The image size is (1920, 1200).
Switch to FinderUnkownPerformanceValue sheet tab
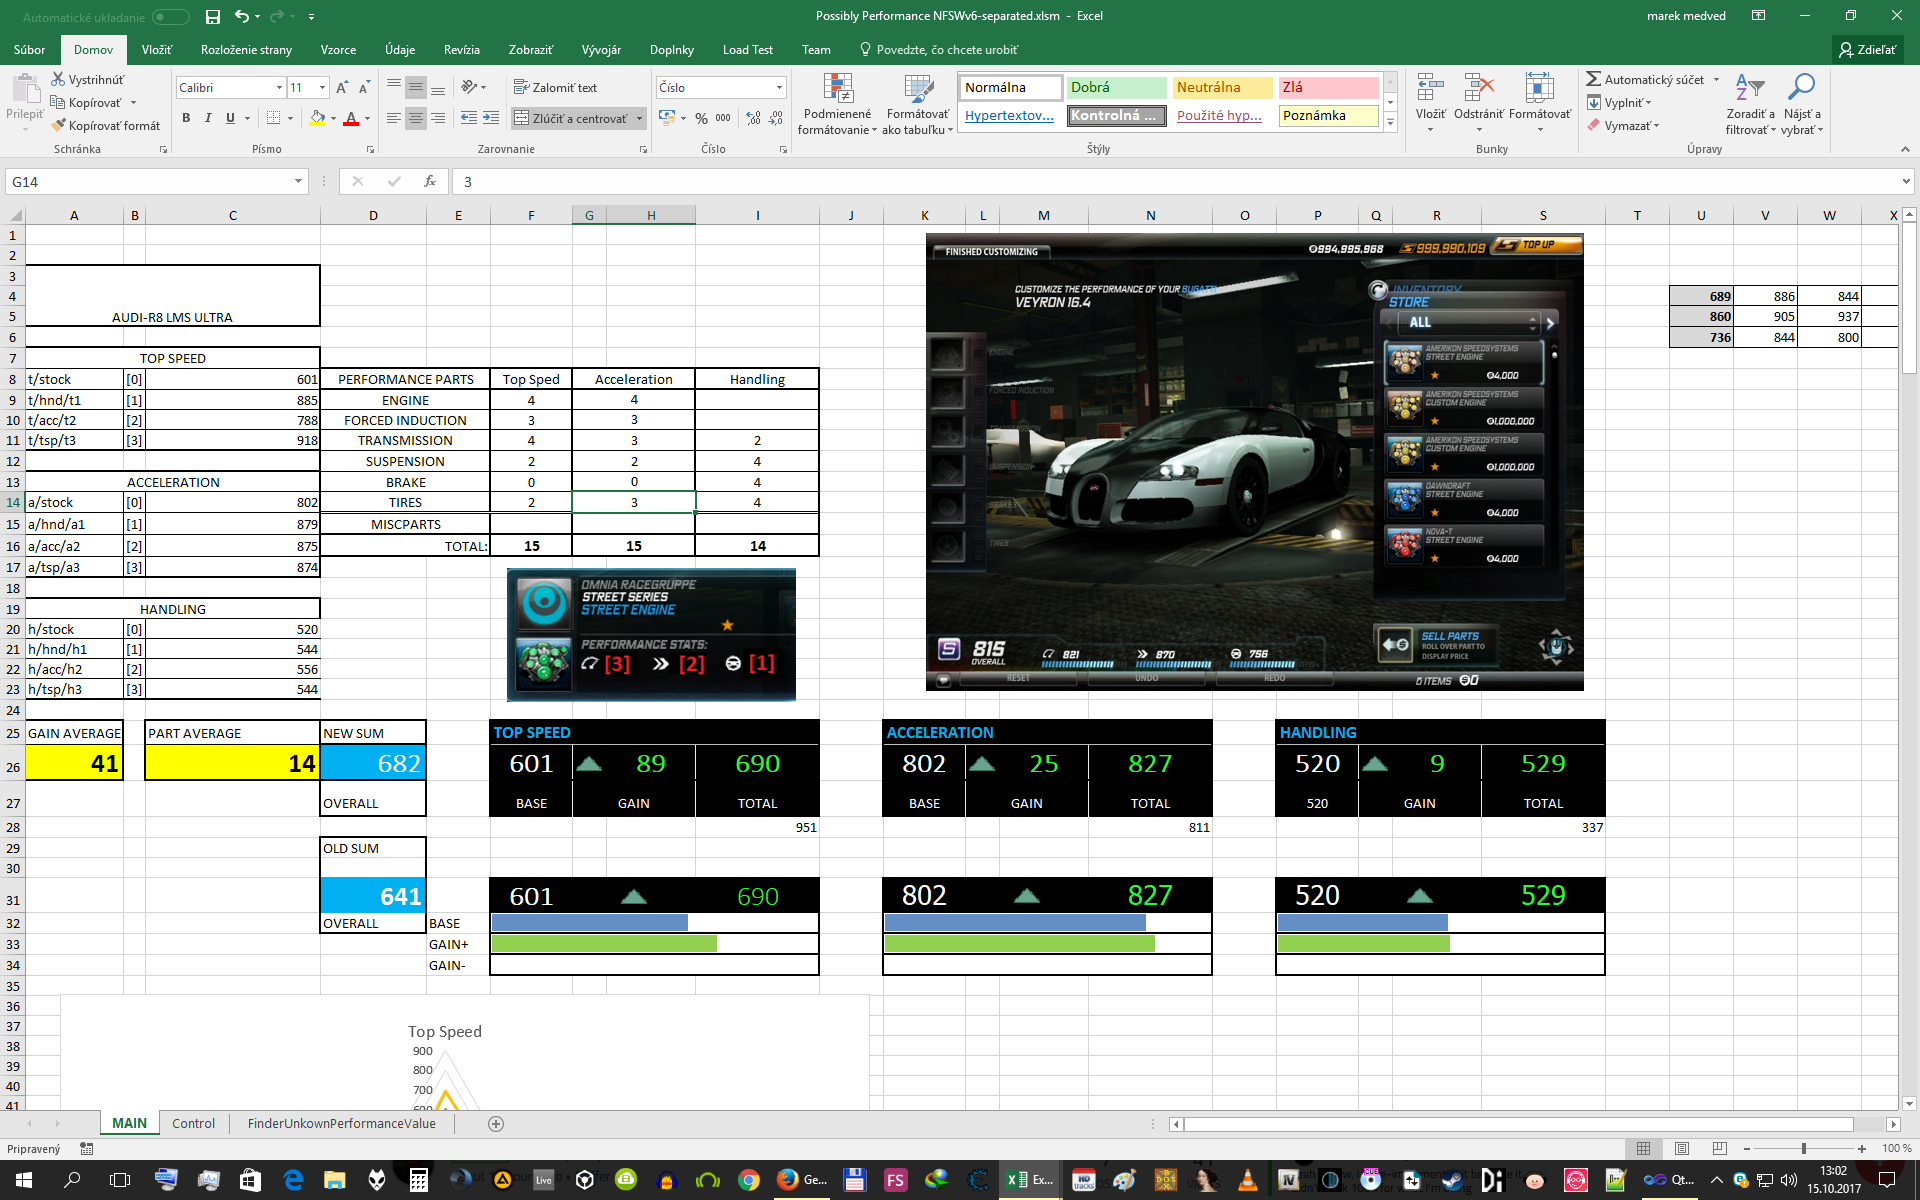coord(341,1124)
